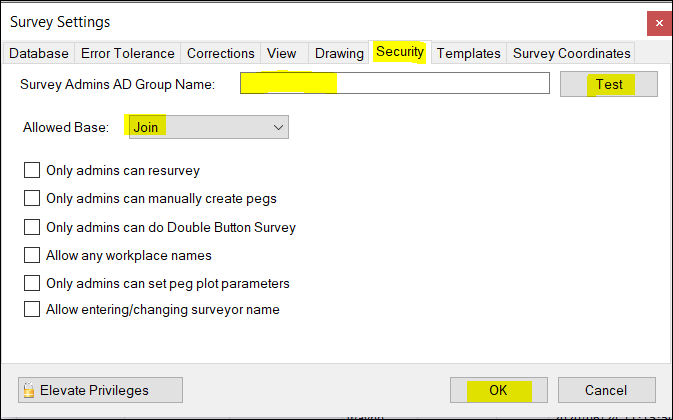673x420 pixels.
Task: Toggle Only admins can do Double Button Survey
Action: 32,227
